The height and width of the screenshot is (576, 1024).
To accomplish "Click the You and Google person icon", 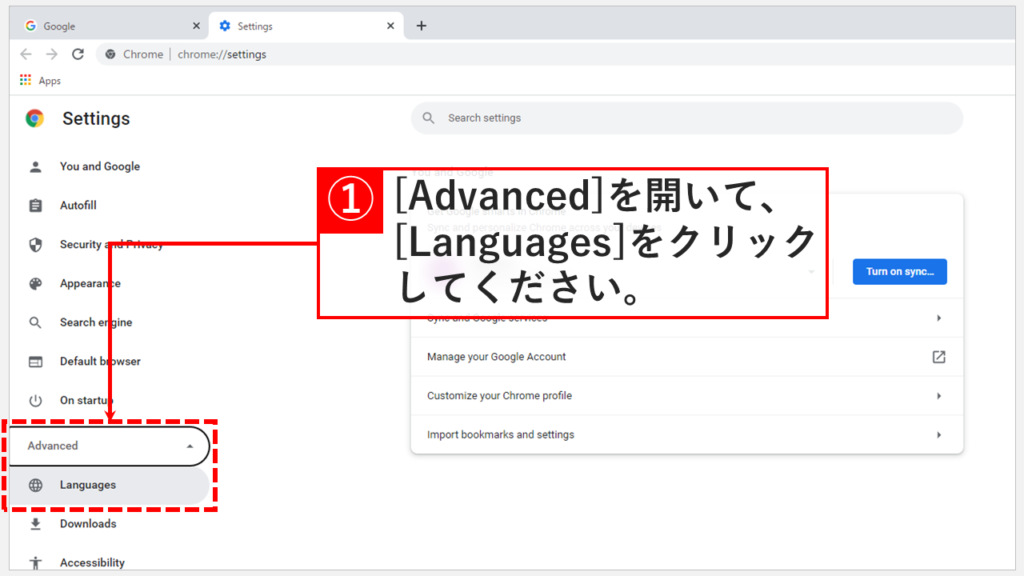I will click(36, 167).
